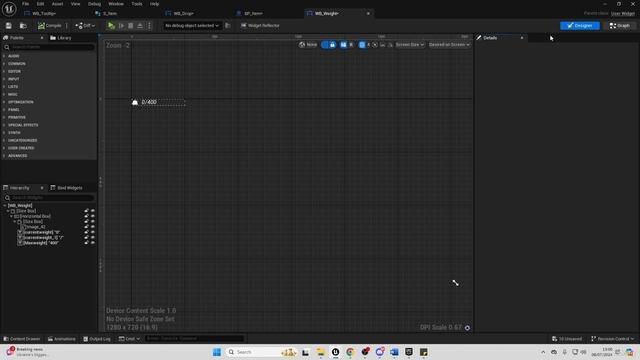Switch to the Library tab
This screenshot has height=360, width=640.
pyautogui.click(x=61, y=38)
